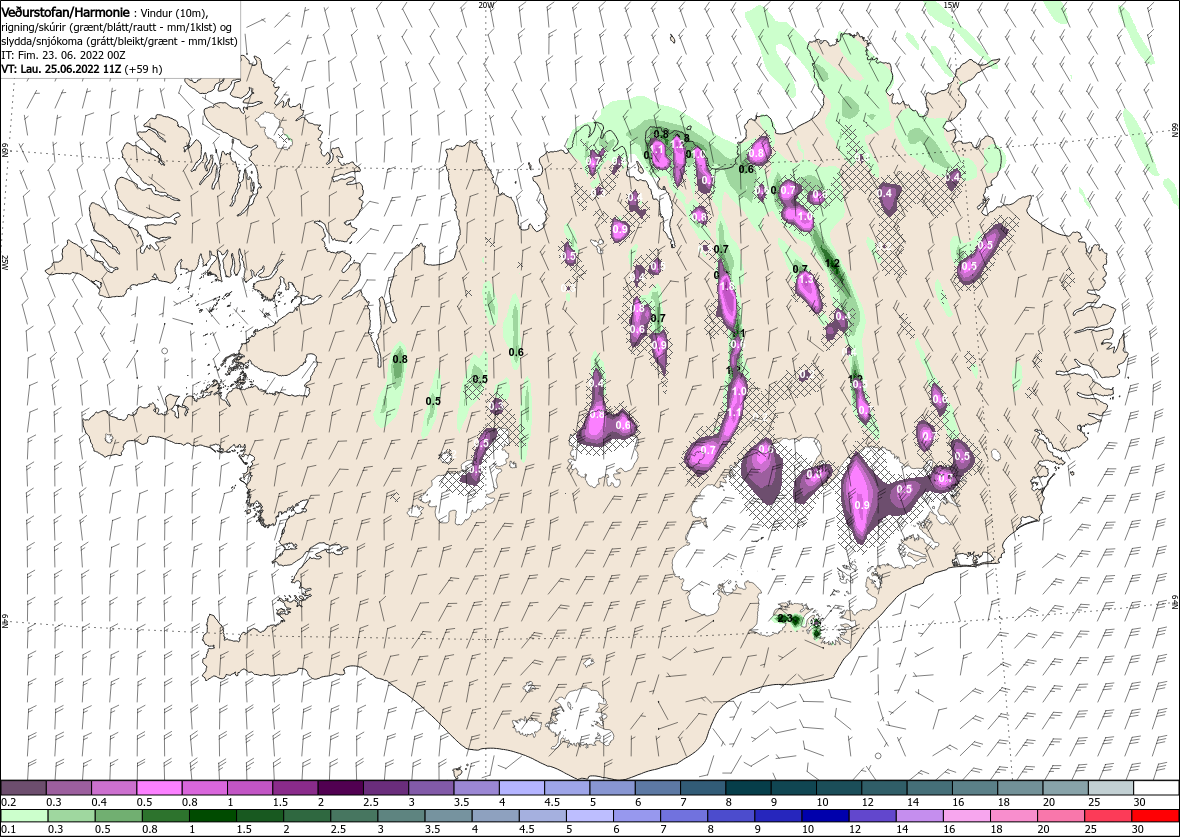Click the 4.5 label in upper legend row
This screenshot has height=837, width=1180.
[x=552, y=802]
